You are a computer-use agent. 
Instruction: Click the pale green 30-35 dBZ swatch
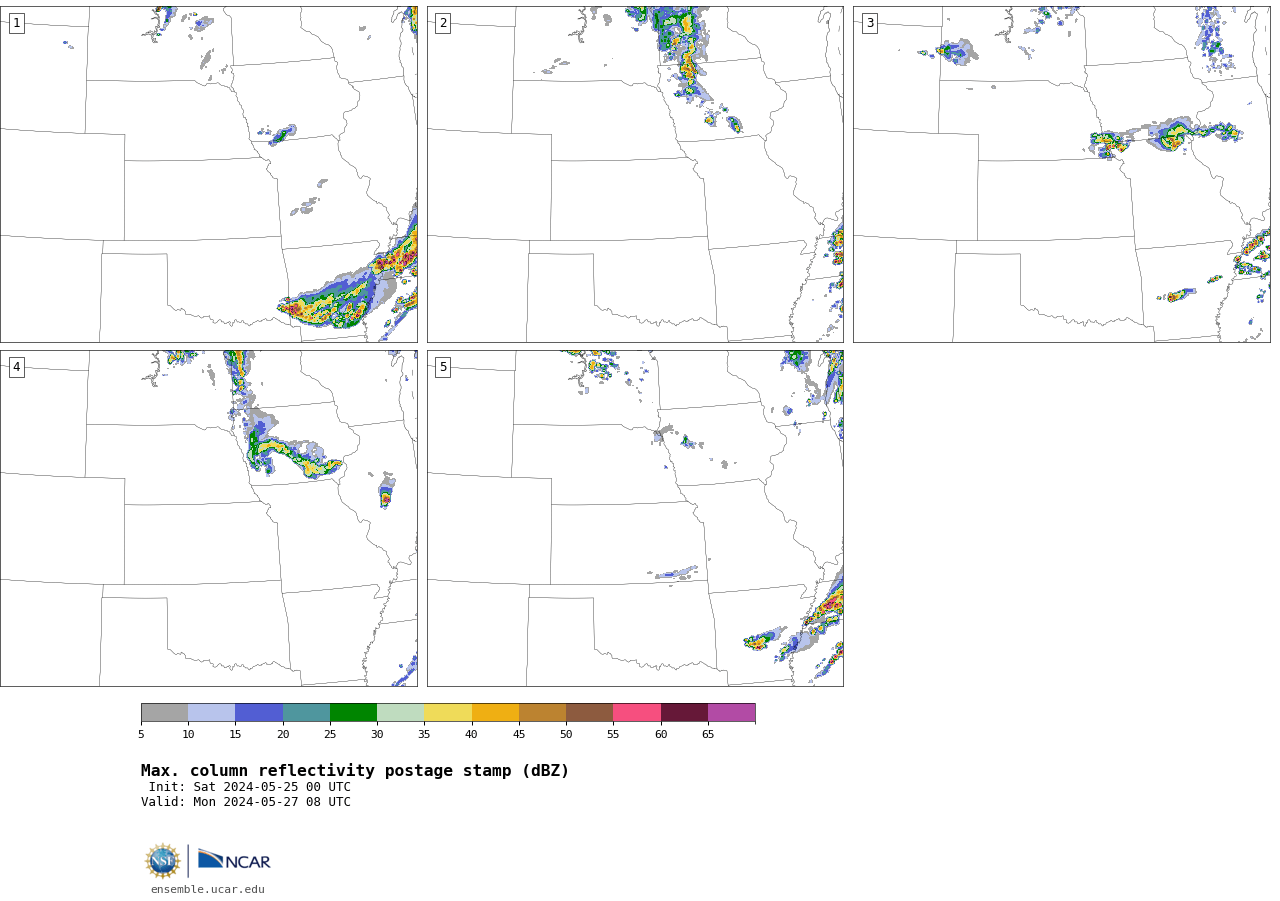click(x=401, y=713)
